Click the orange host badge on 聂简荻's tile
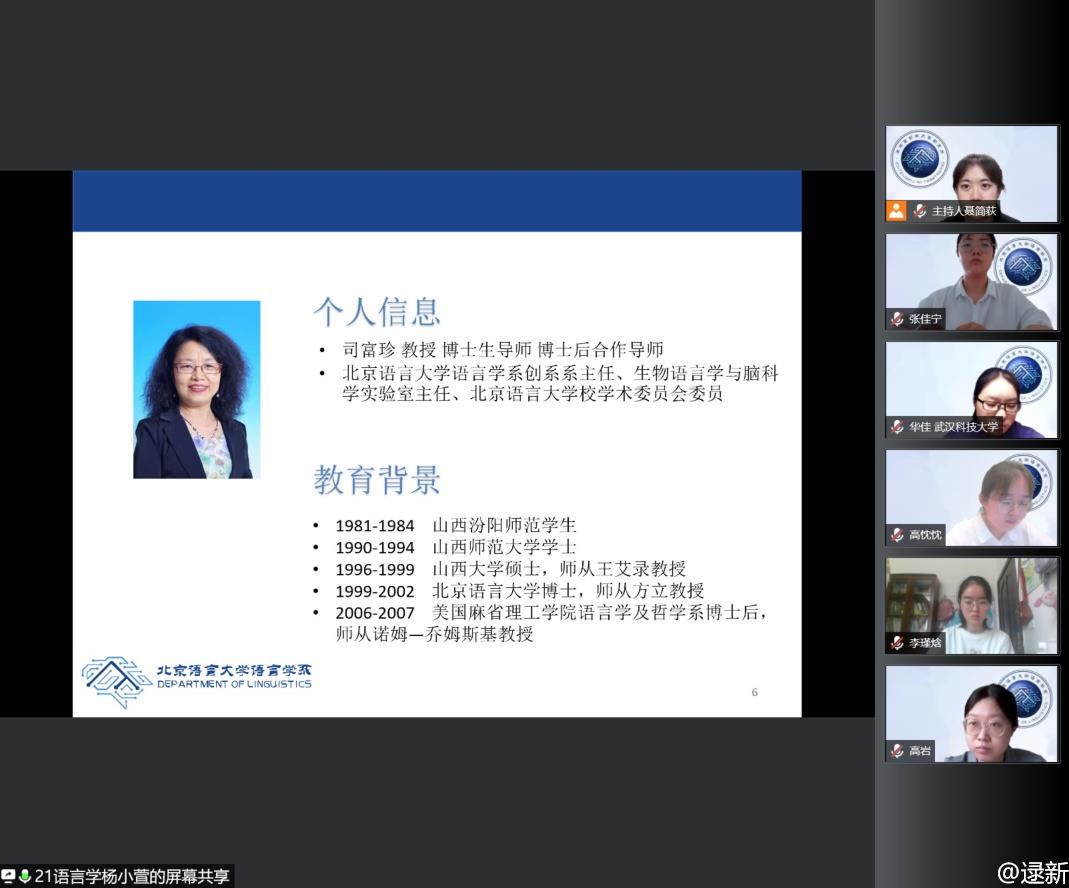 [896, 211]
